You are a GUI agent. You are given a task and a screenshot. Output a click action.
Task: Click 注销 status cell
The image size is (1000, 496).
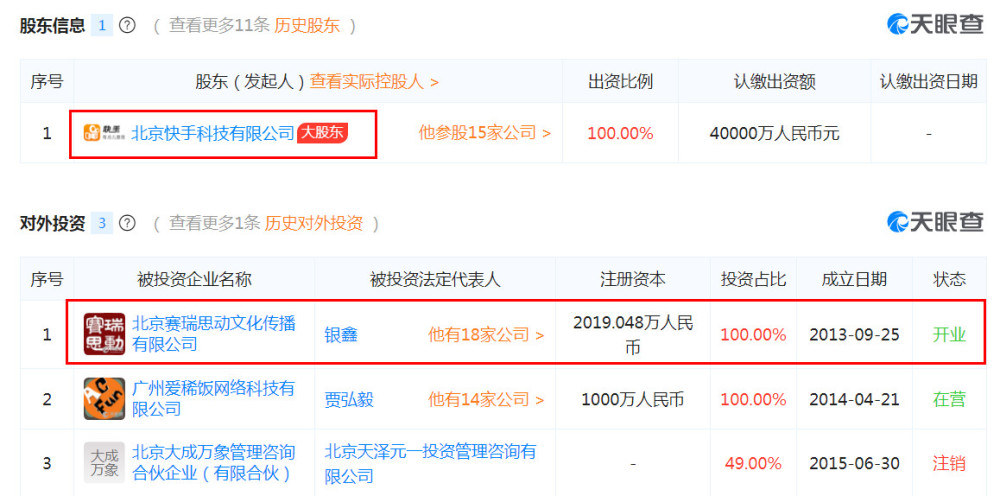click(x=950, y=463)
